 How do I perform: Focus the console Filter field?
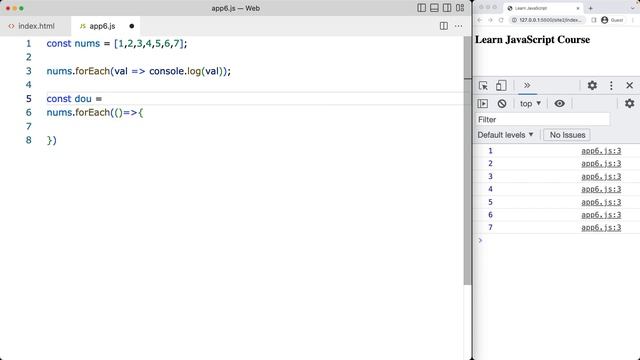point(542,120)
